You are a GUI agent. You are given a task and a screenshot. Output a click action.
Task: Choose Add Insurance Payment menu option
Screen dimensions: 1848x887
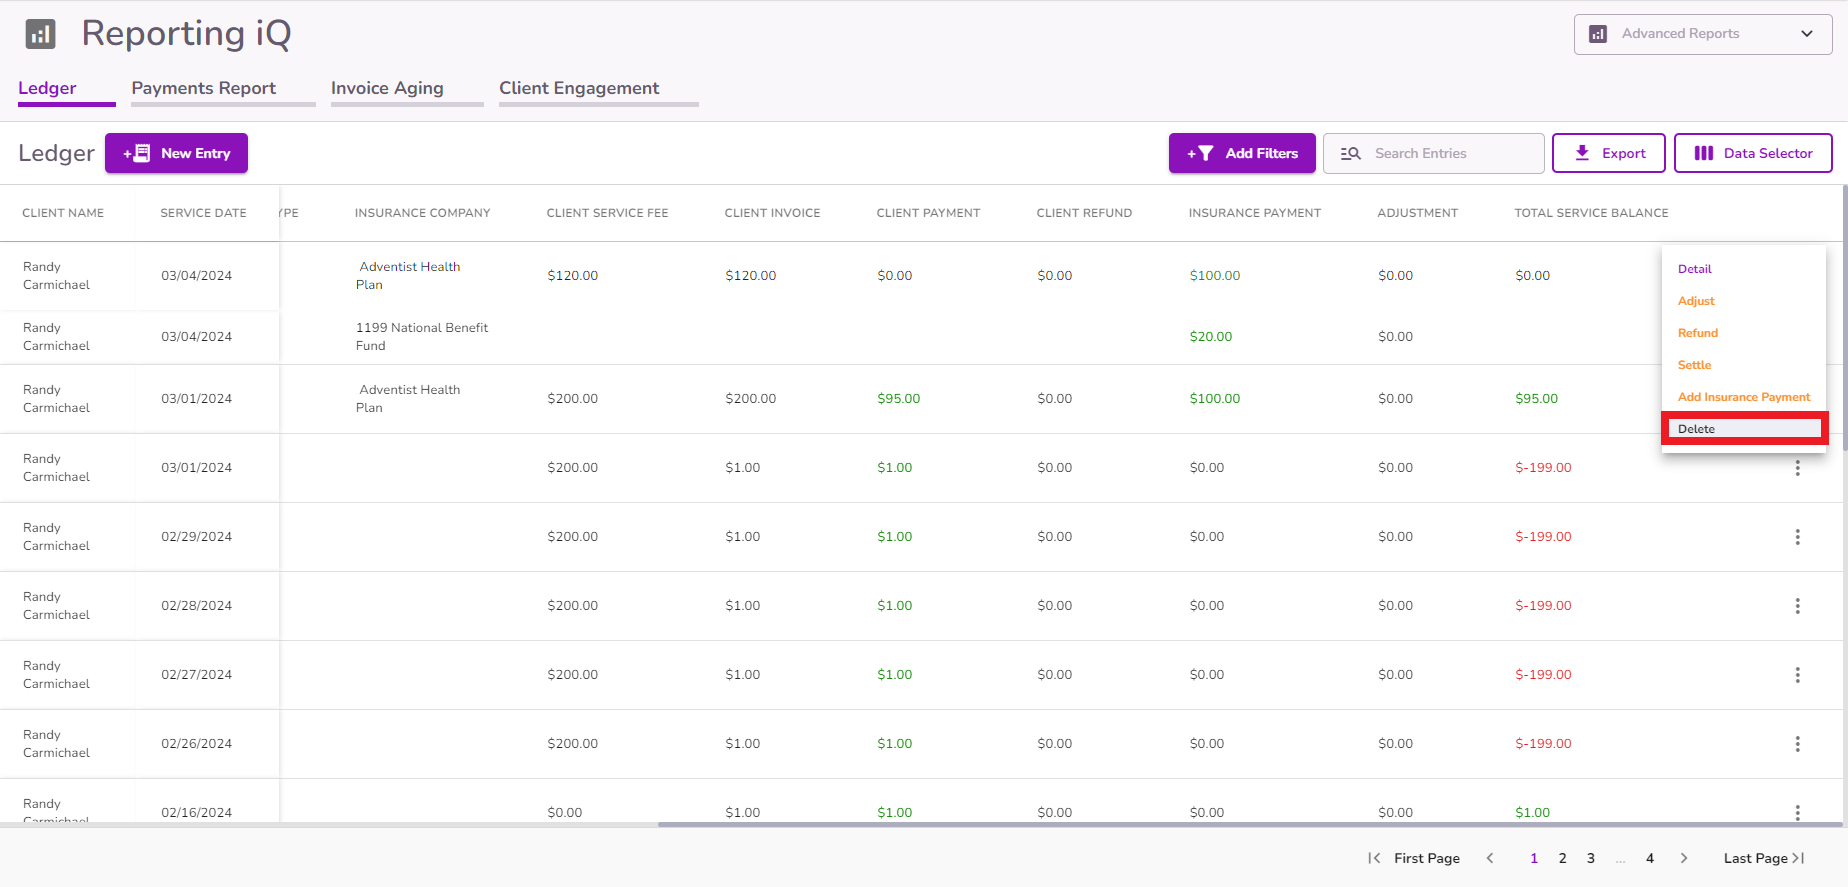(x=1743, y=397)
